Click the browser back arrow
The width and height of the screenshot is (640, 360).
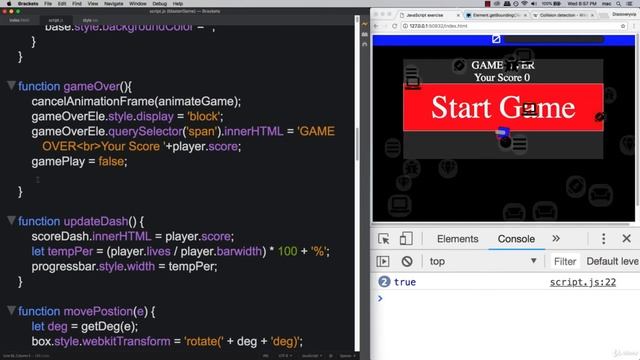376,26
